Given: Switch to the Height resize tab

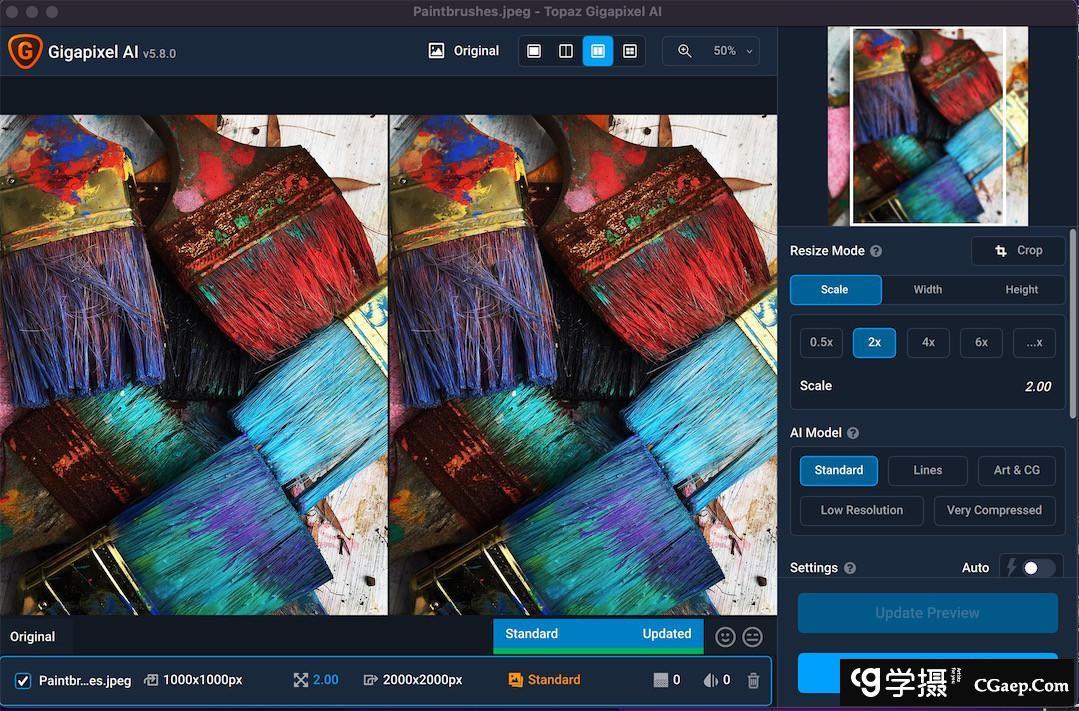Looking at the screenshot, I should 1021,290.
